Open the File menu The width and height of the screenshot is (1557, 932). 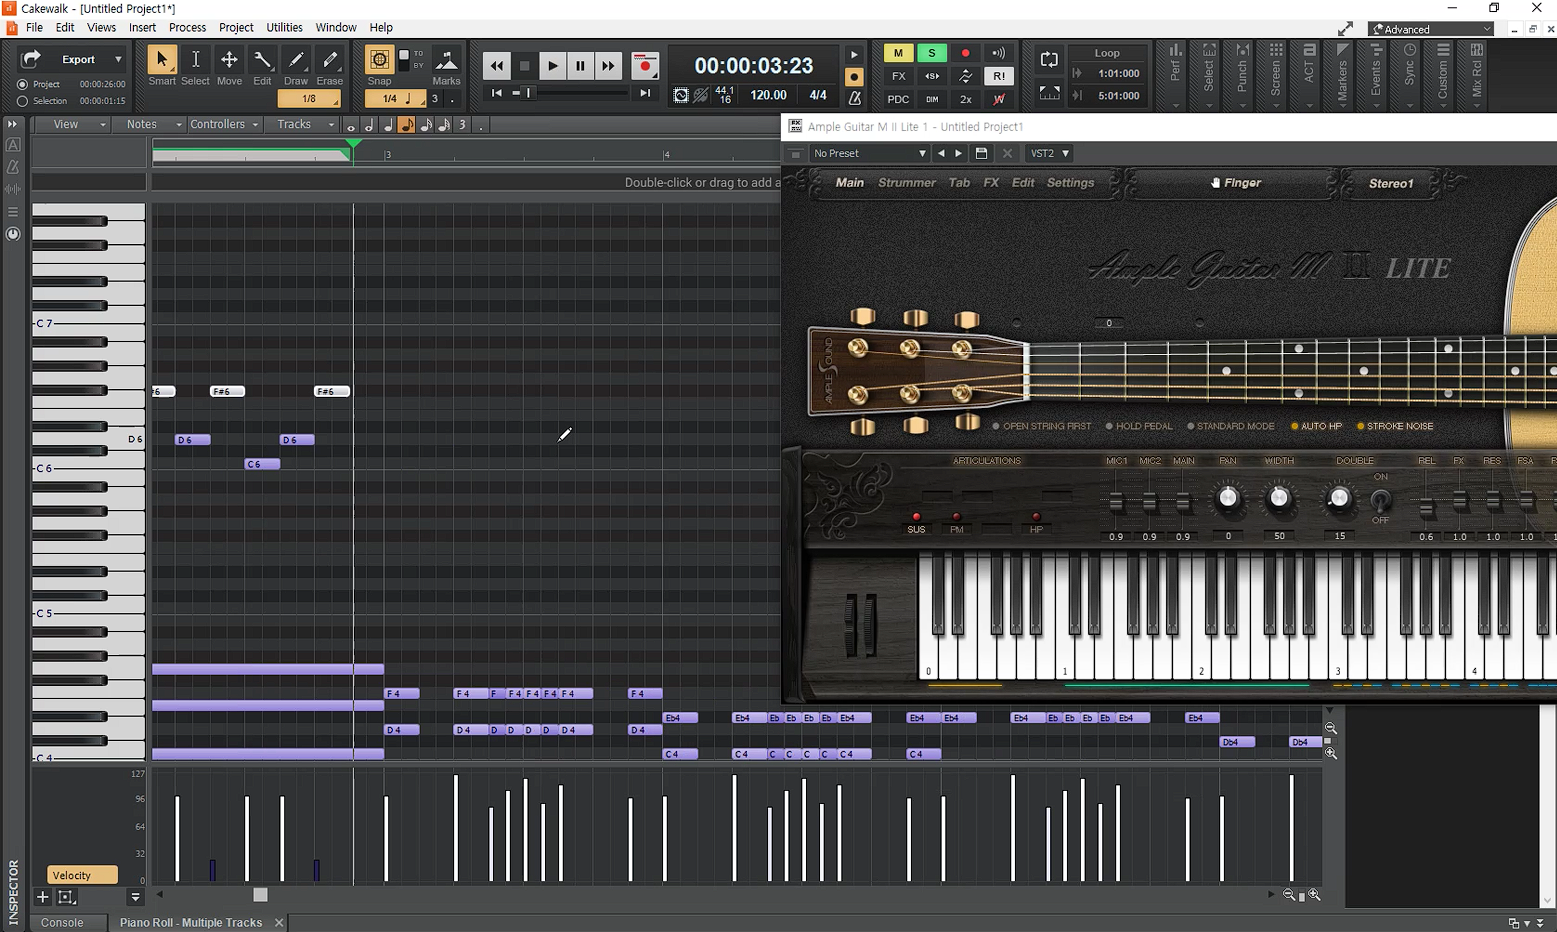click(34, 28)
